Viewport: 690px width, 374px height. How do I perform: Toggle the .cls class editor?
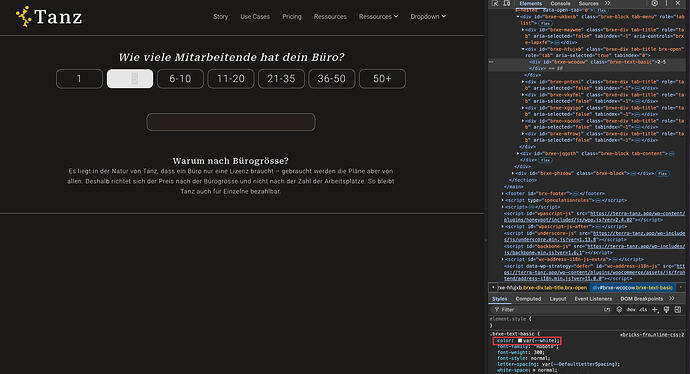[643, 310]
